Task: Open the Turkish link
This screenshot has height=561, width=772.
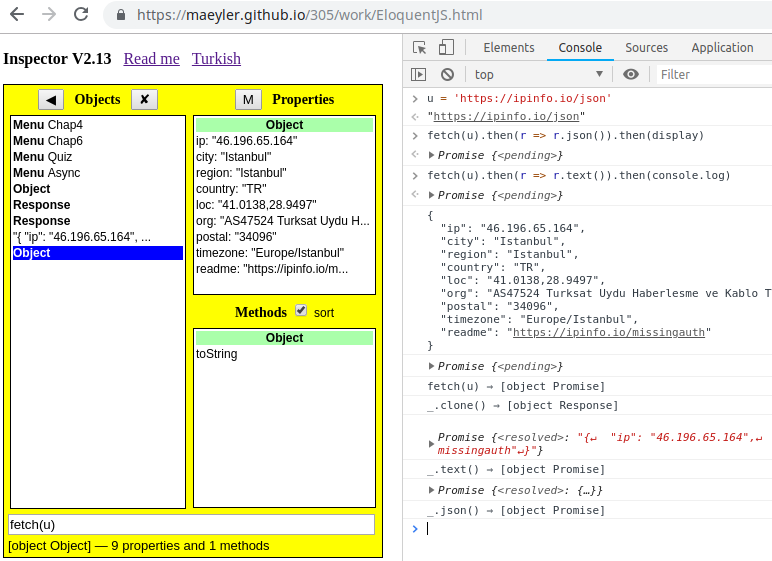Action: (x=216, y=59)
